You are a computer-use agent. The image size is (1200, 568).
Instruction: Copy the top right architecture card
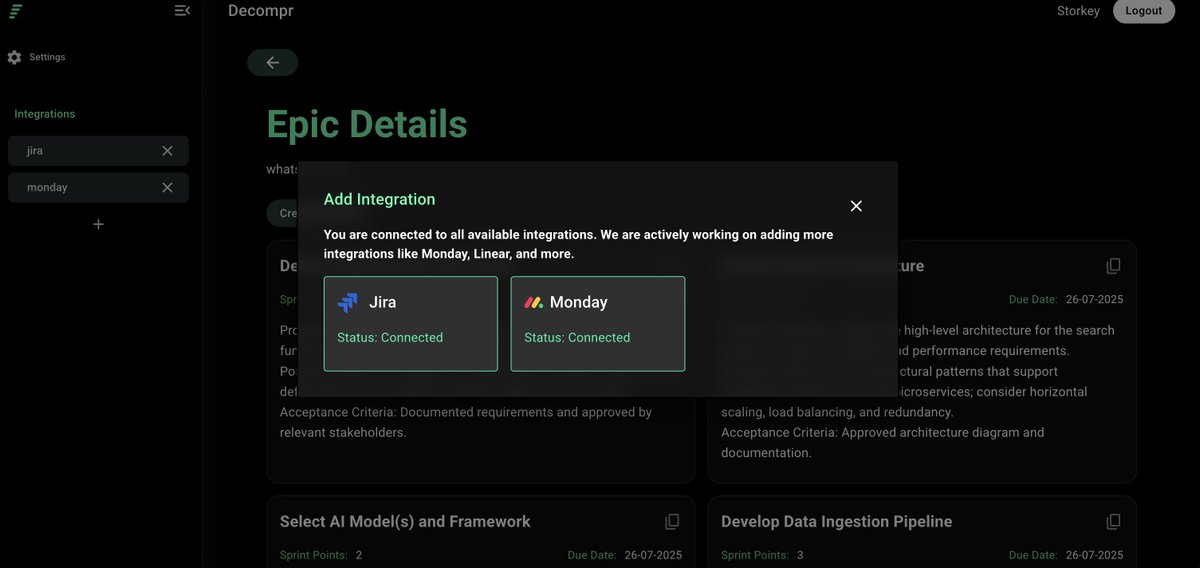(1113, 266)
